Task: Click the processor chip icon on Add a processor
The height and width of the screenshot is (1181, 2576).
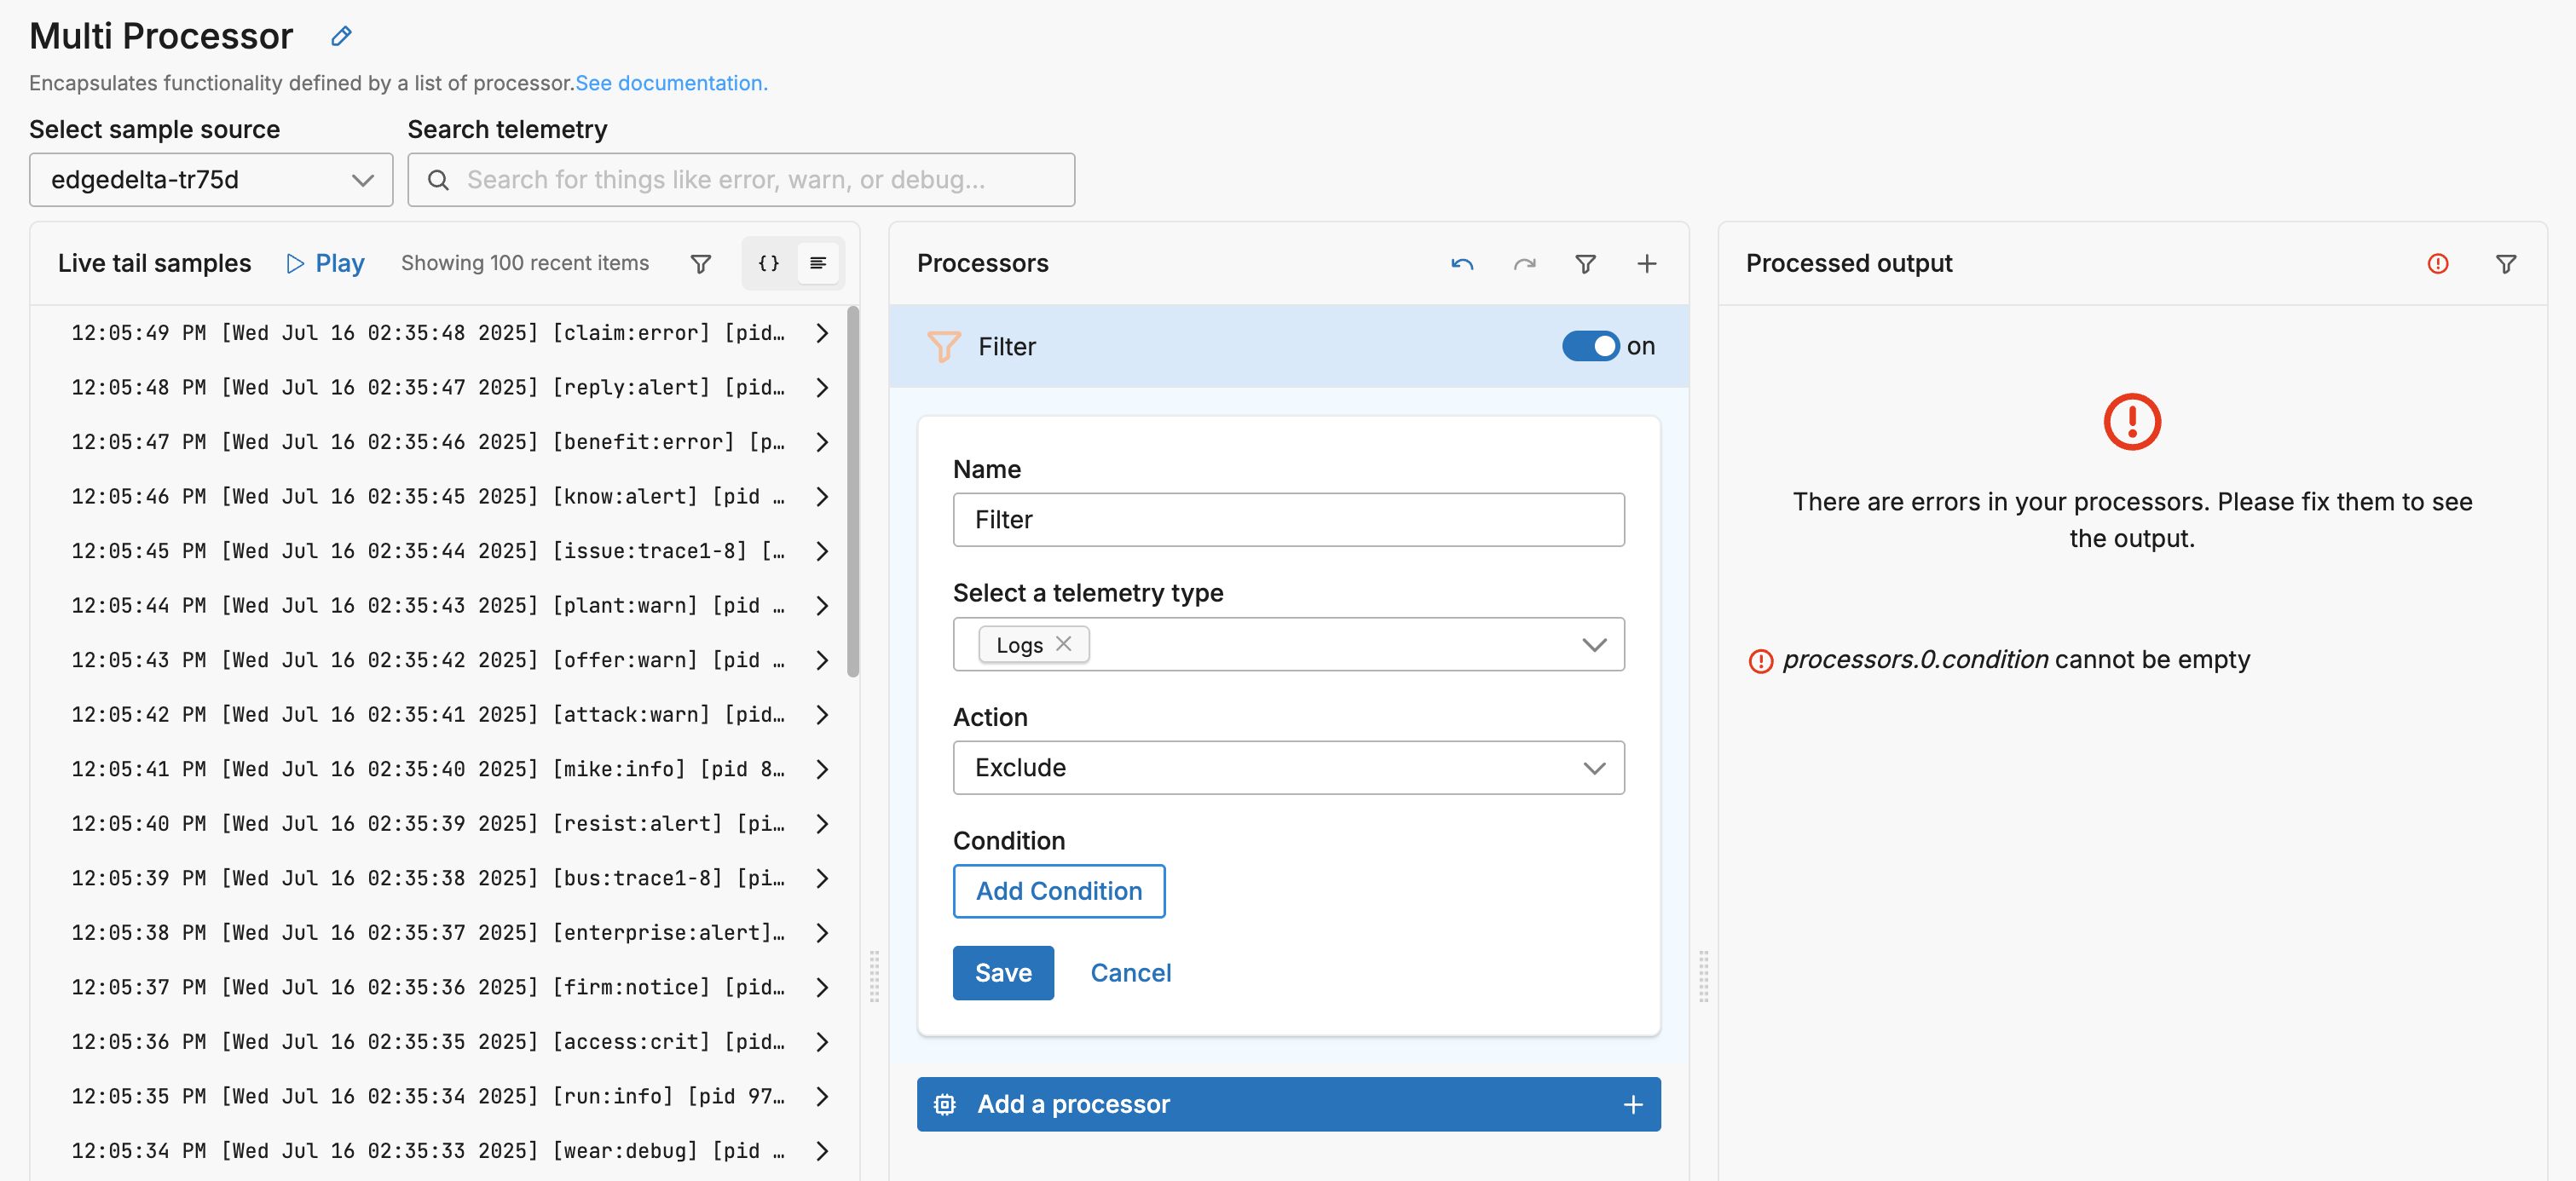Action: click(x=944, y=1104)
